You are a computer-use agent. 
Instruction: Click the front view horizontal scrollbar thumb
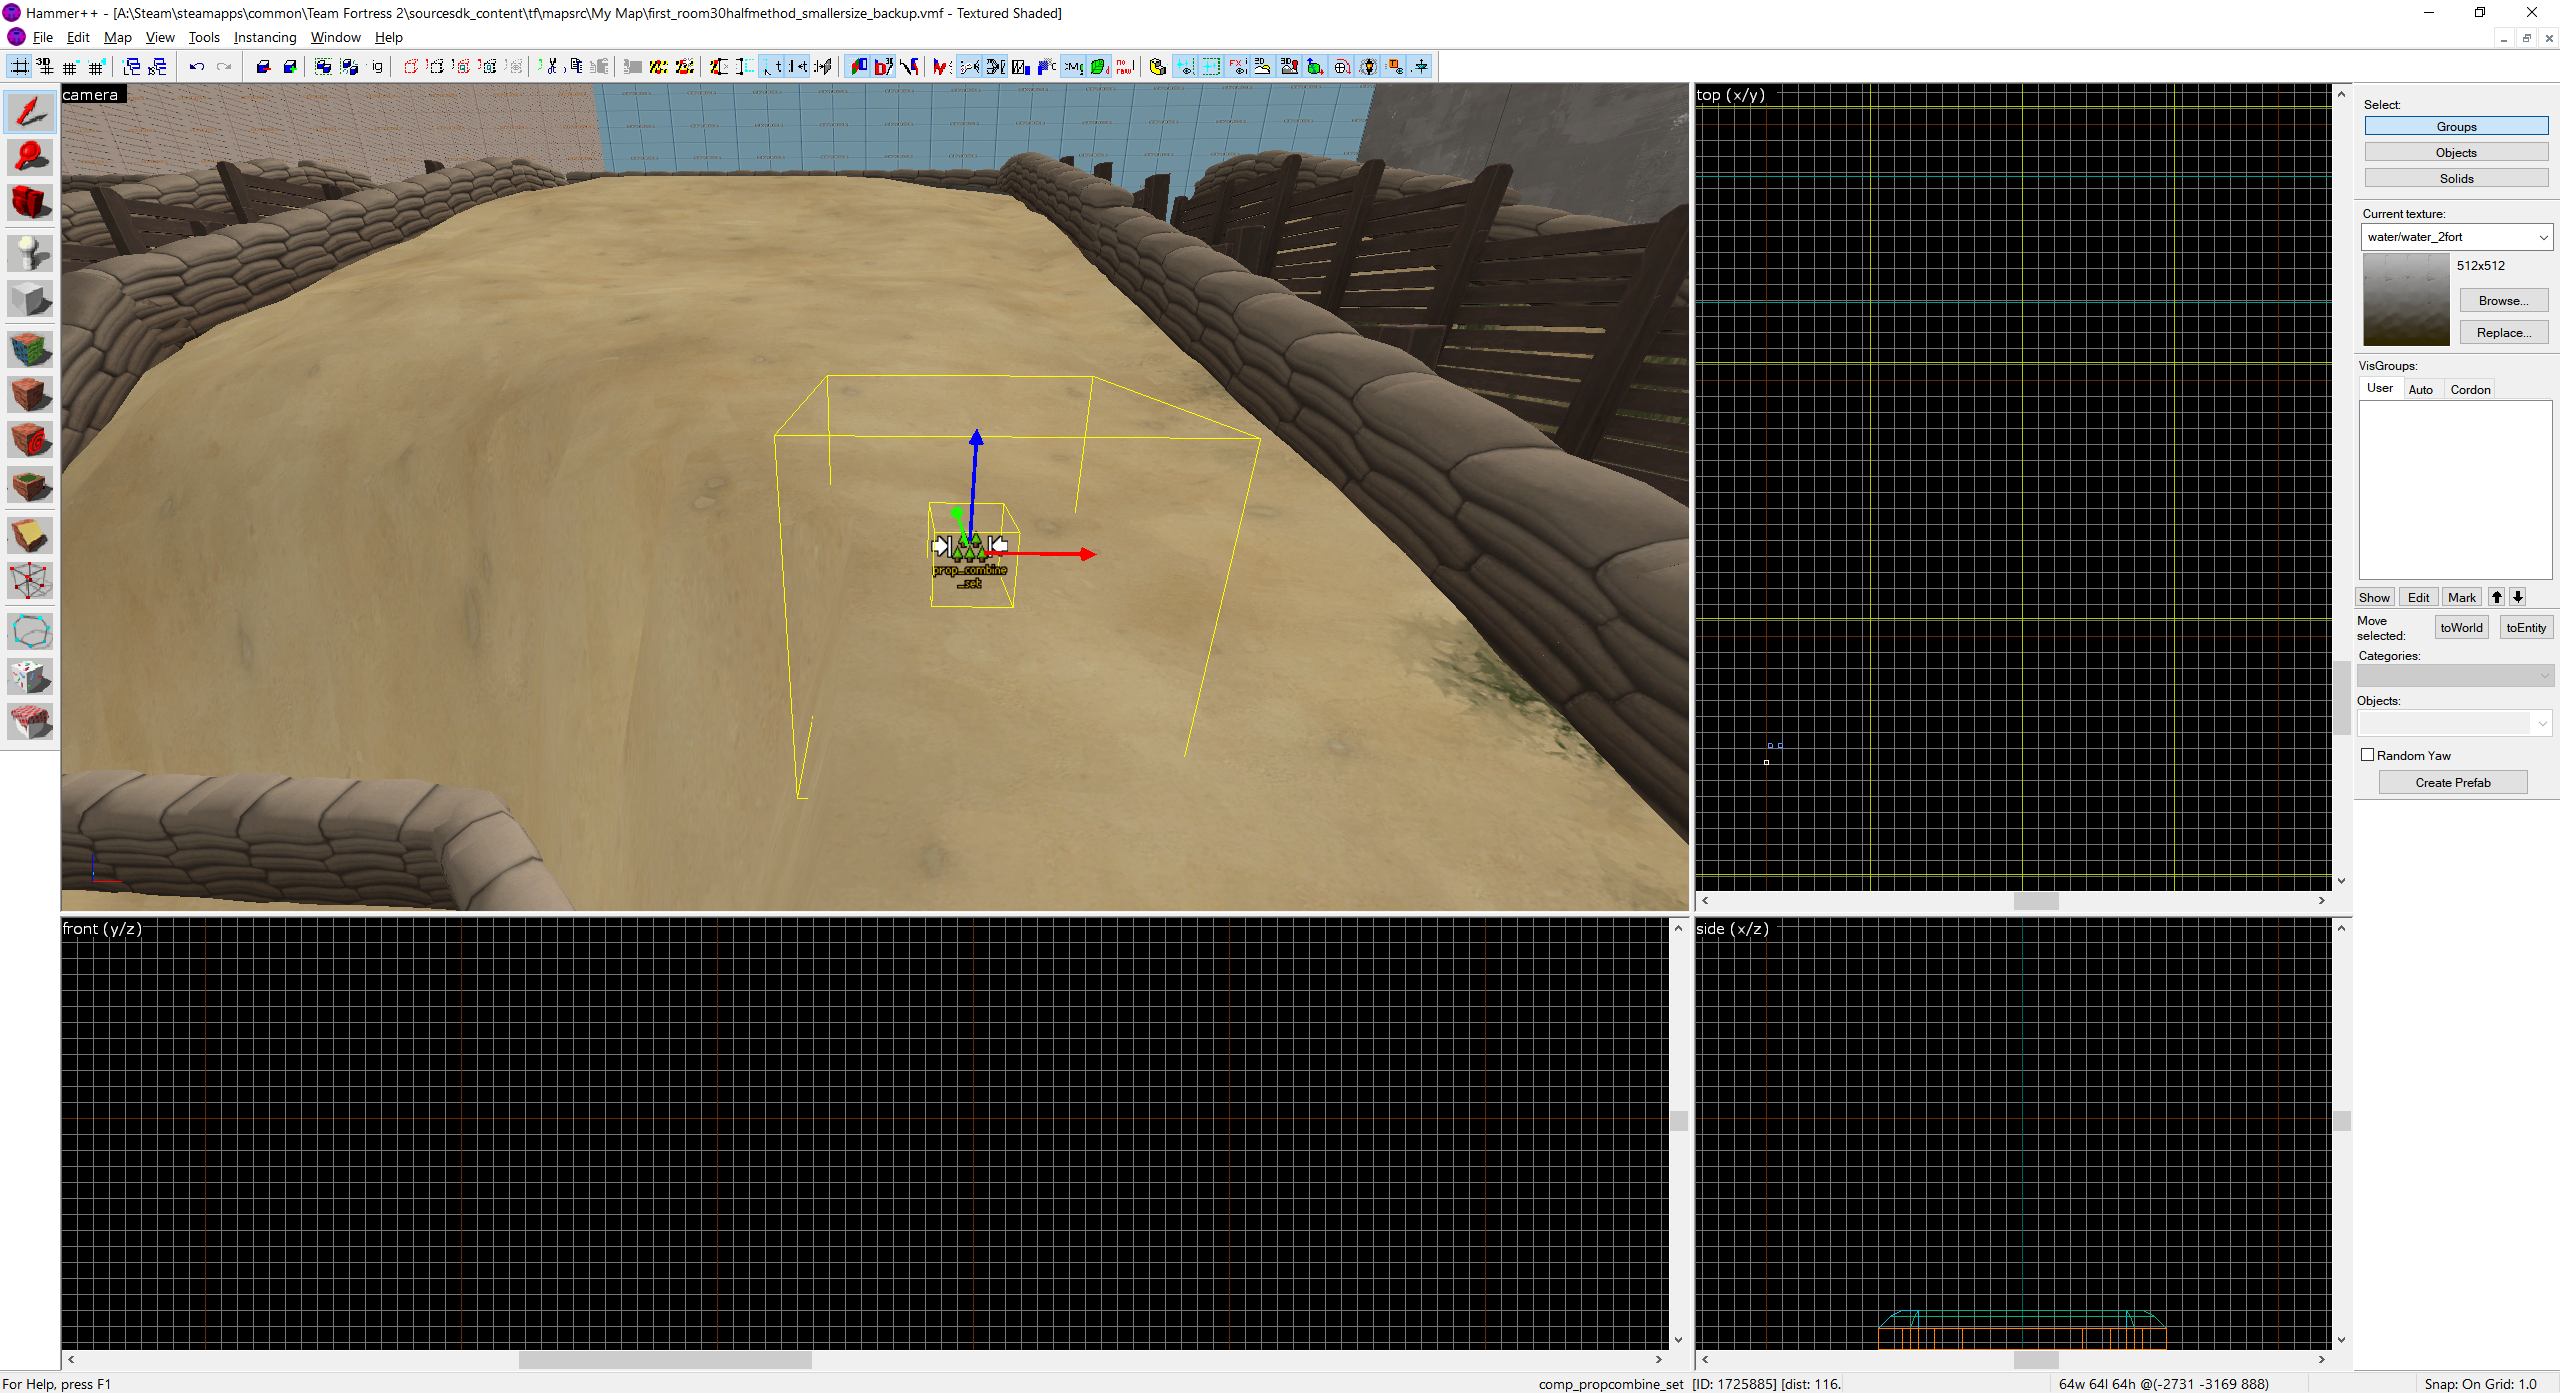665,1360
